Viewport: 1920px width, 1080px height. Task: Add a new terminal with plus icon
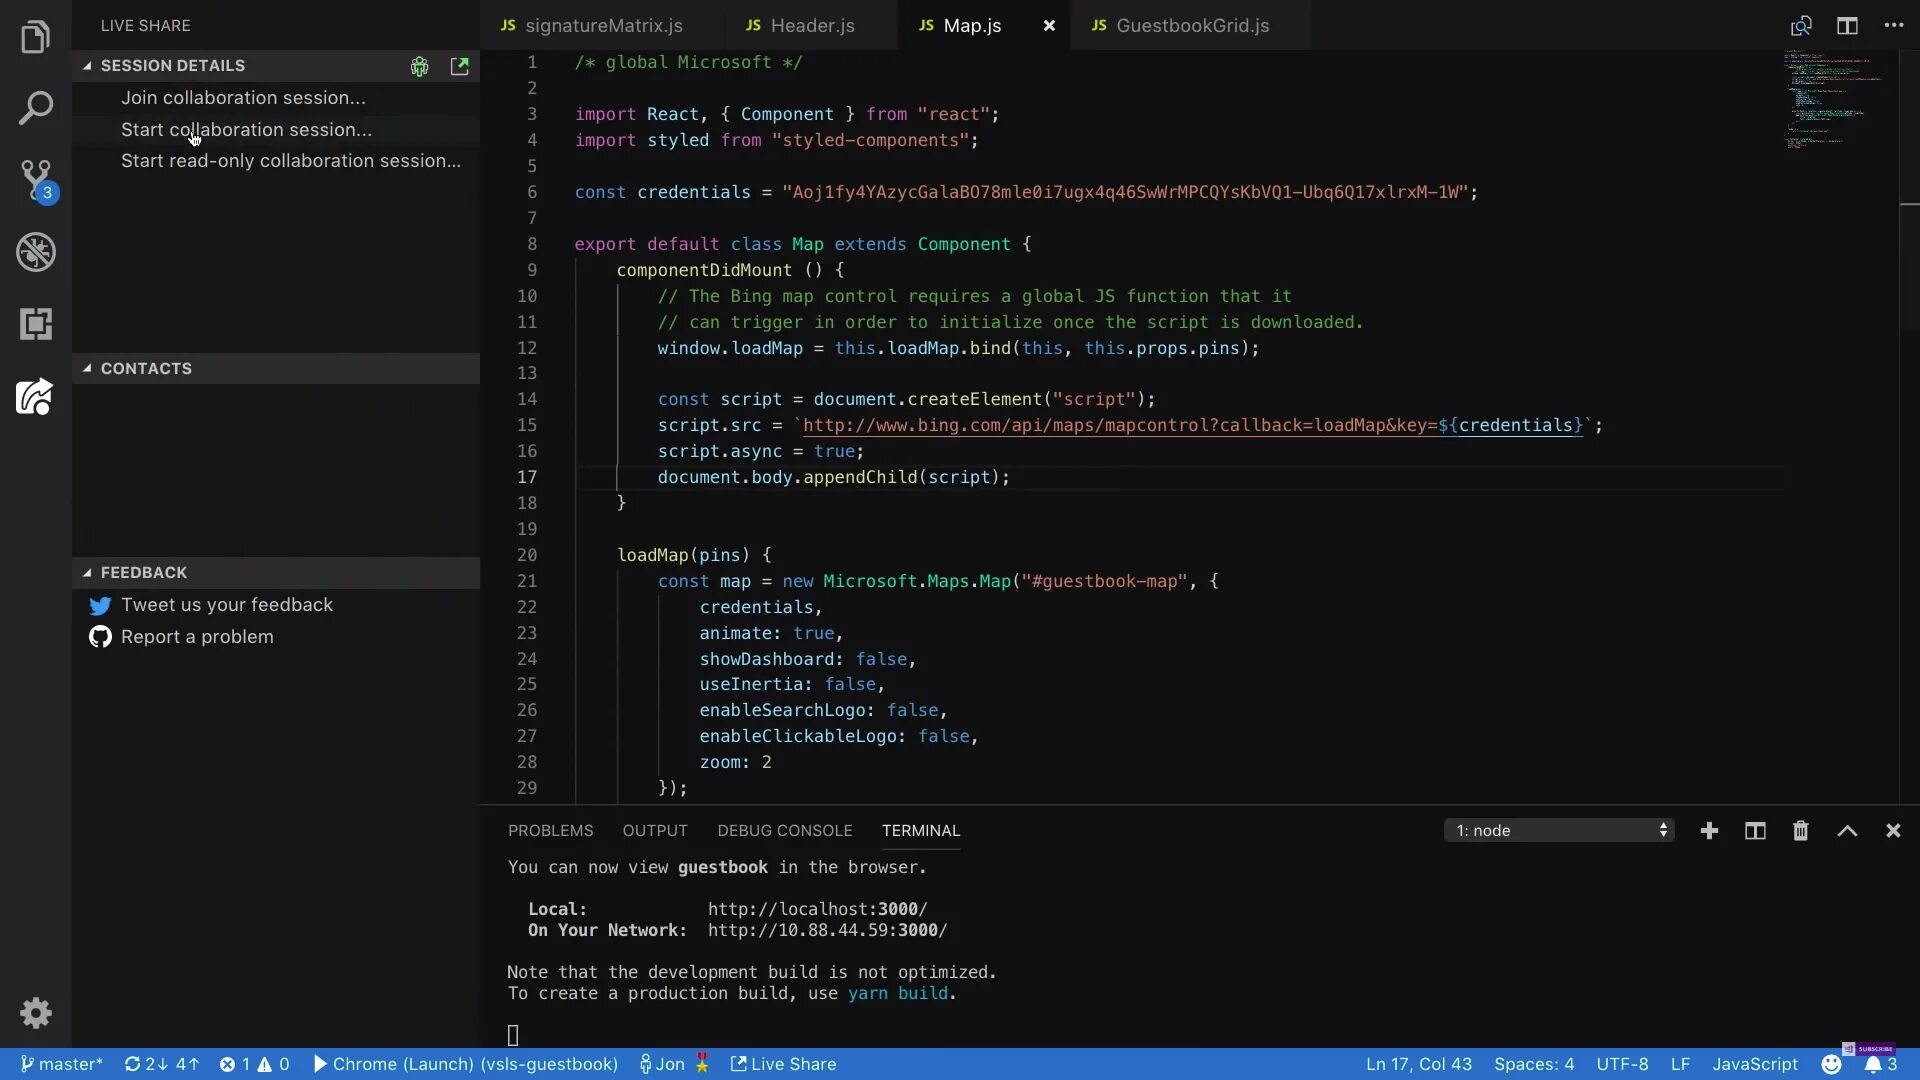click(1709, 831)
